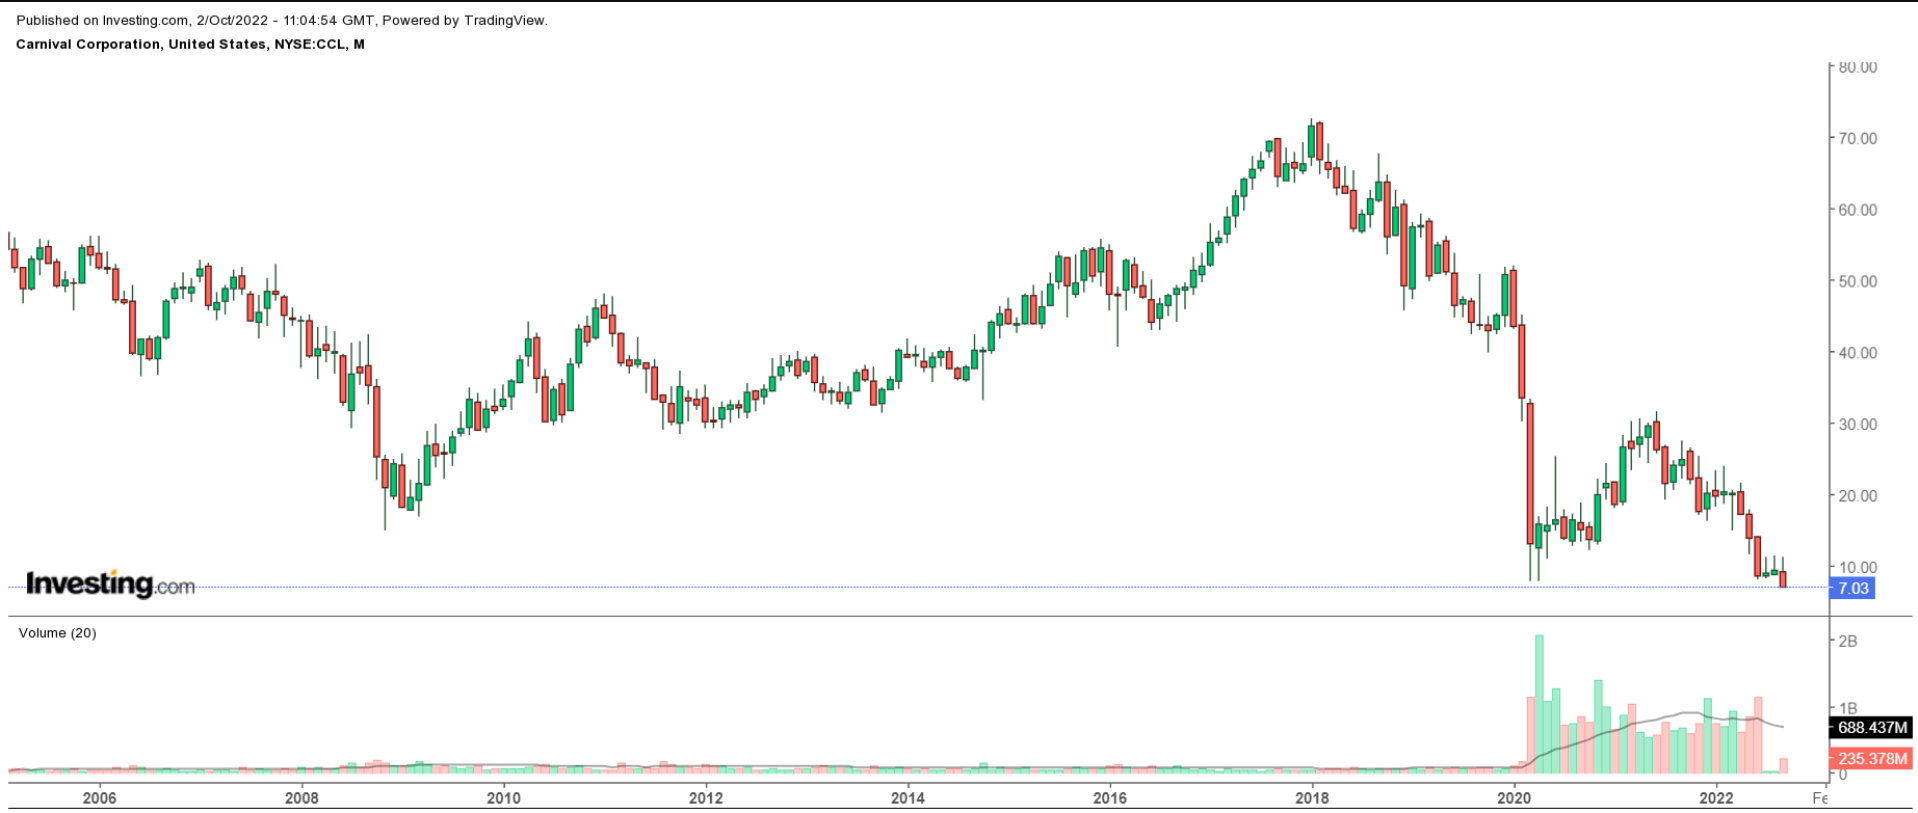The width and height of the screenshot is (1918, 813).
Task: Click the 20.00 price axis label
Action: (x=1858, y=496)
